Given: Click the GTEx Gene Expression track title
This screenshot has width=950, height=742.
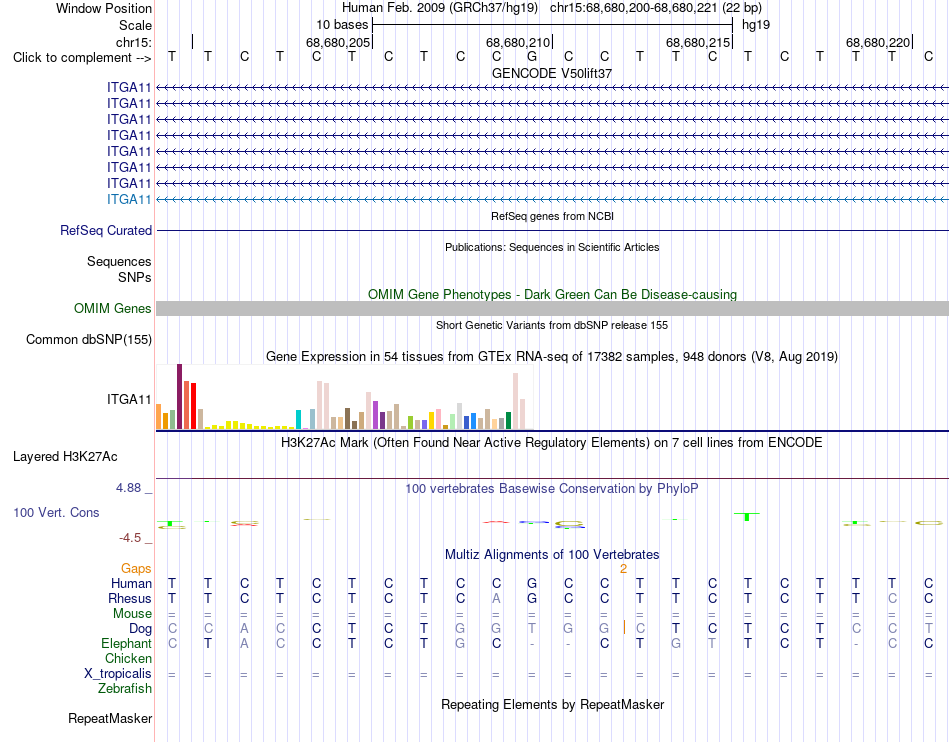Looking at the screenshot, I should 552,357.
